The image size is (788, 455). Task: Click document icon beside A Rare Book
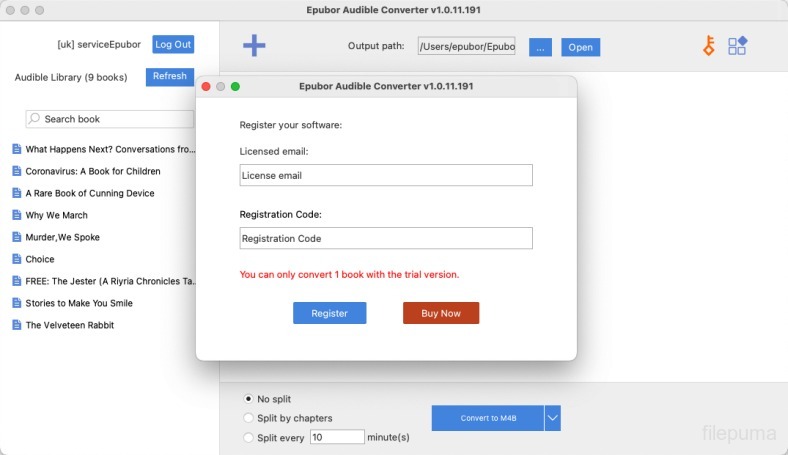(x=17, y=193)
